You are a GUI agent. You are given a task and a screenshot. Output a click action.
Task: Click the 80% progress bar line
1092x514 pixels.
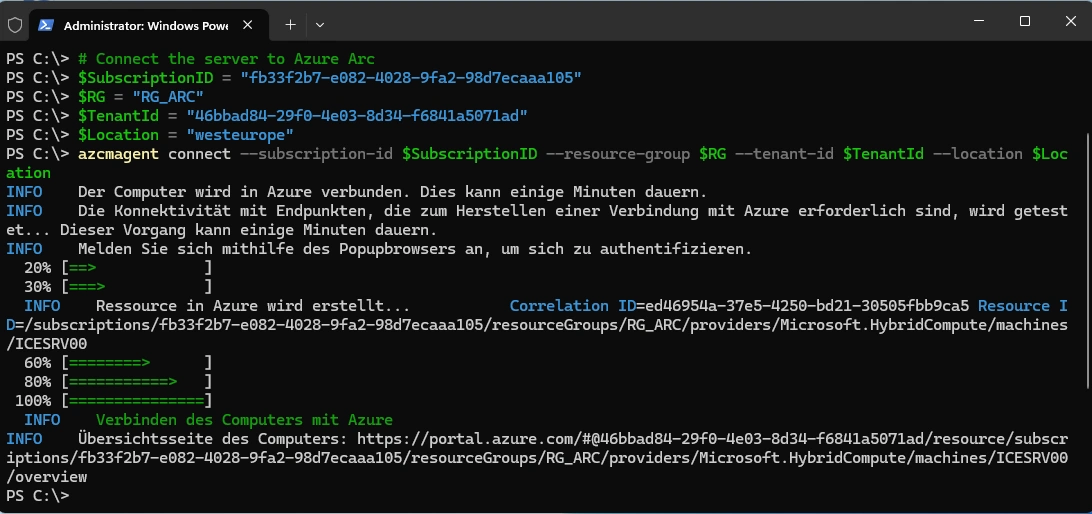point(118,381)
